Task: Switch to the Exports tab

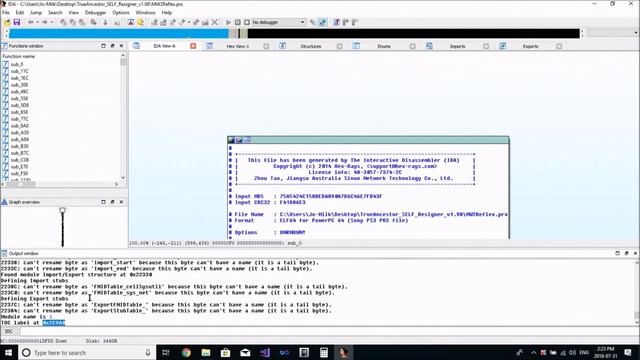Action: point(530,46)
